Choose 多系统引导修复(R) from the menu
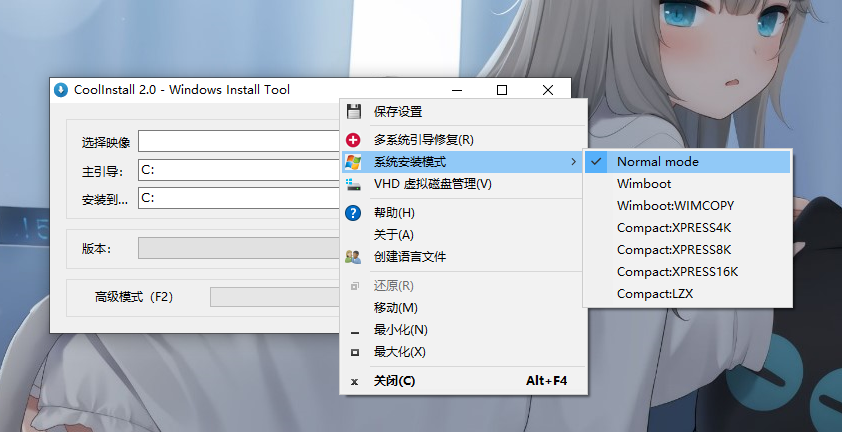842x432 pixels. pos(463,140)
